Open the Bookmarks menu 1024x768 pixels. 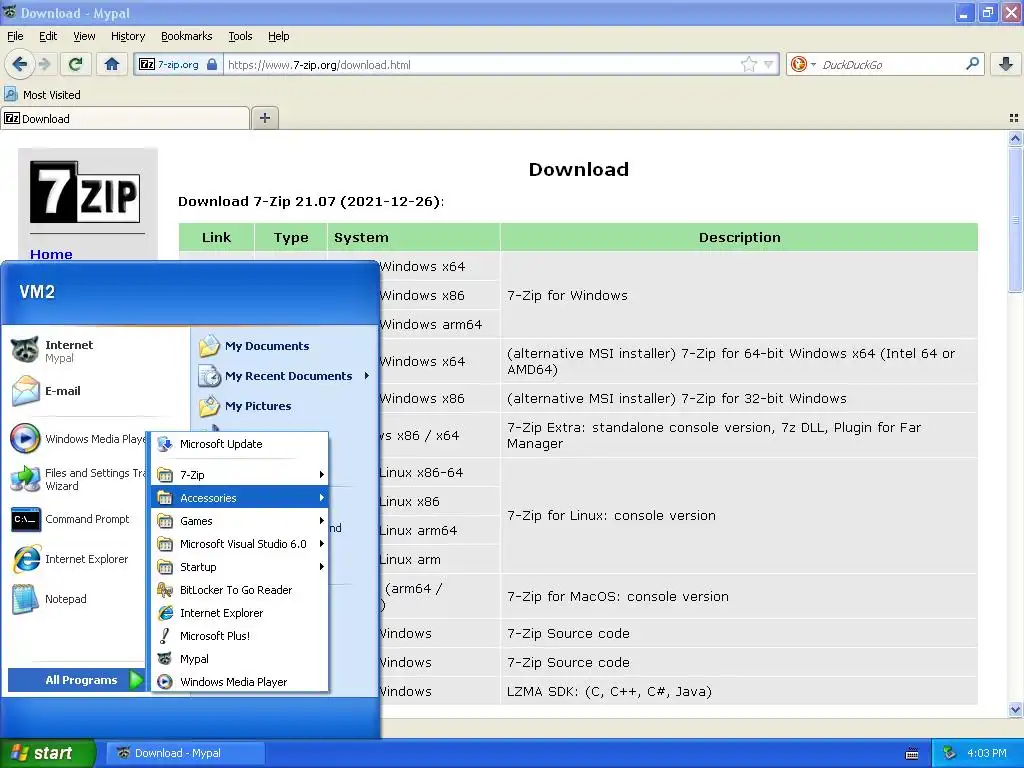187,36
